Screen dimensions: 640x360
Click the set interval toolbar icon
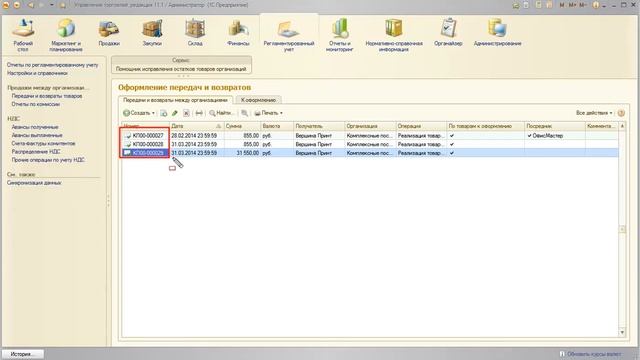pos(199,113)
